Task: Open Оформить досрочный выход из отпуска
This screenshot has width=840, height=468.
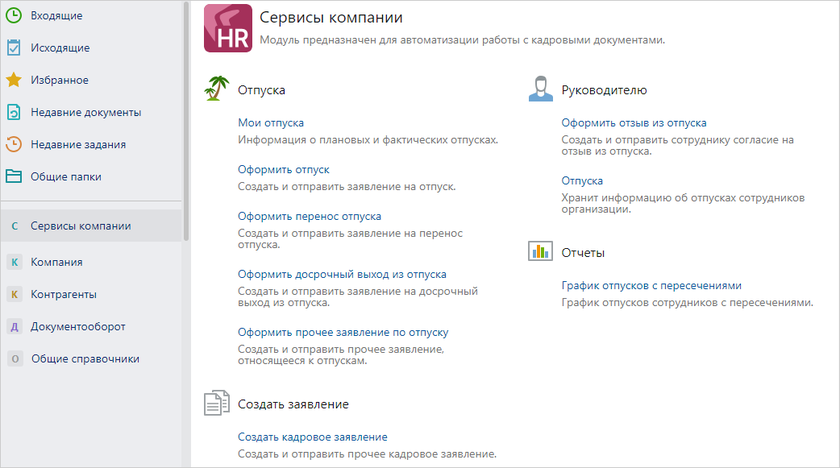Action: pyautogui.click(x=341, y=274)
